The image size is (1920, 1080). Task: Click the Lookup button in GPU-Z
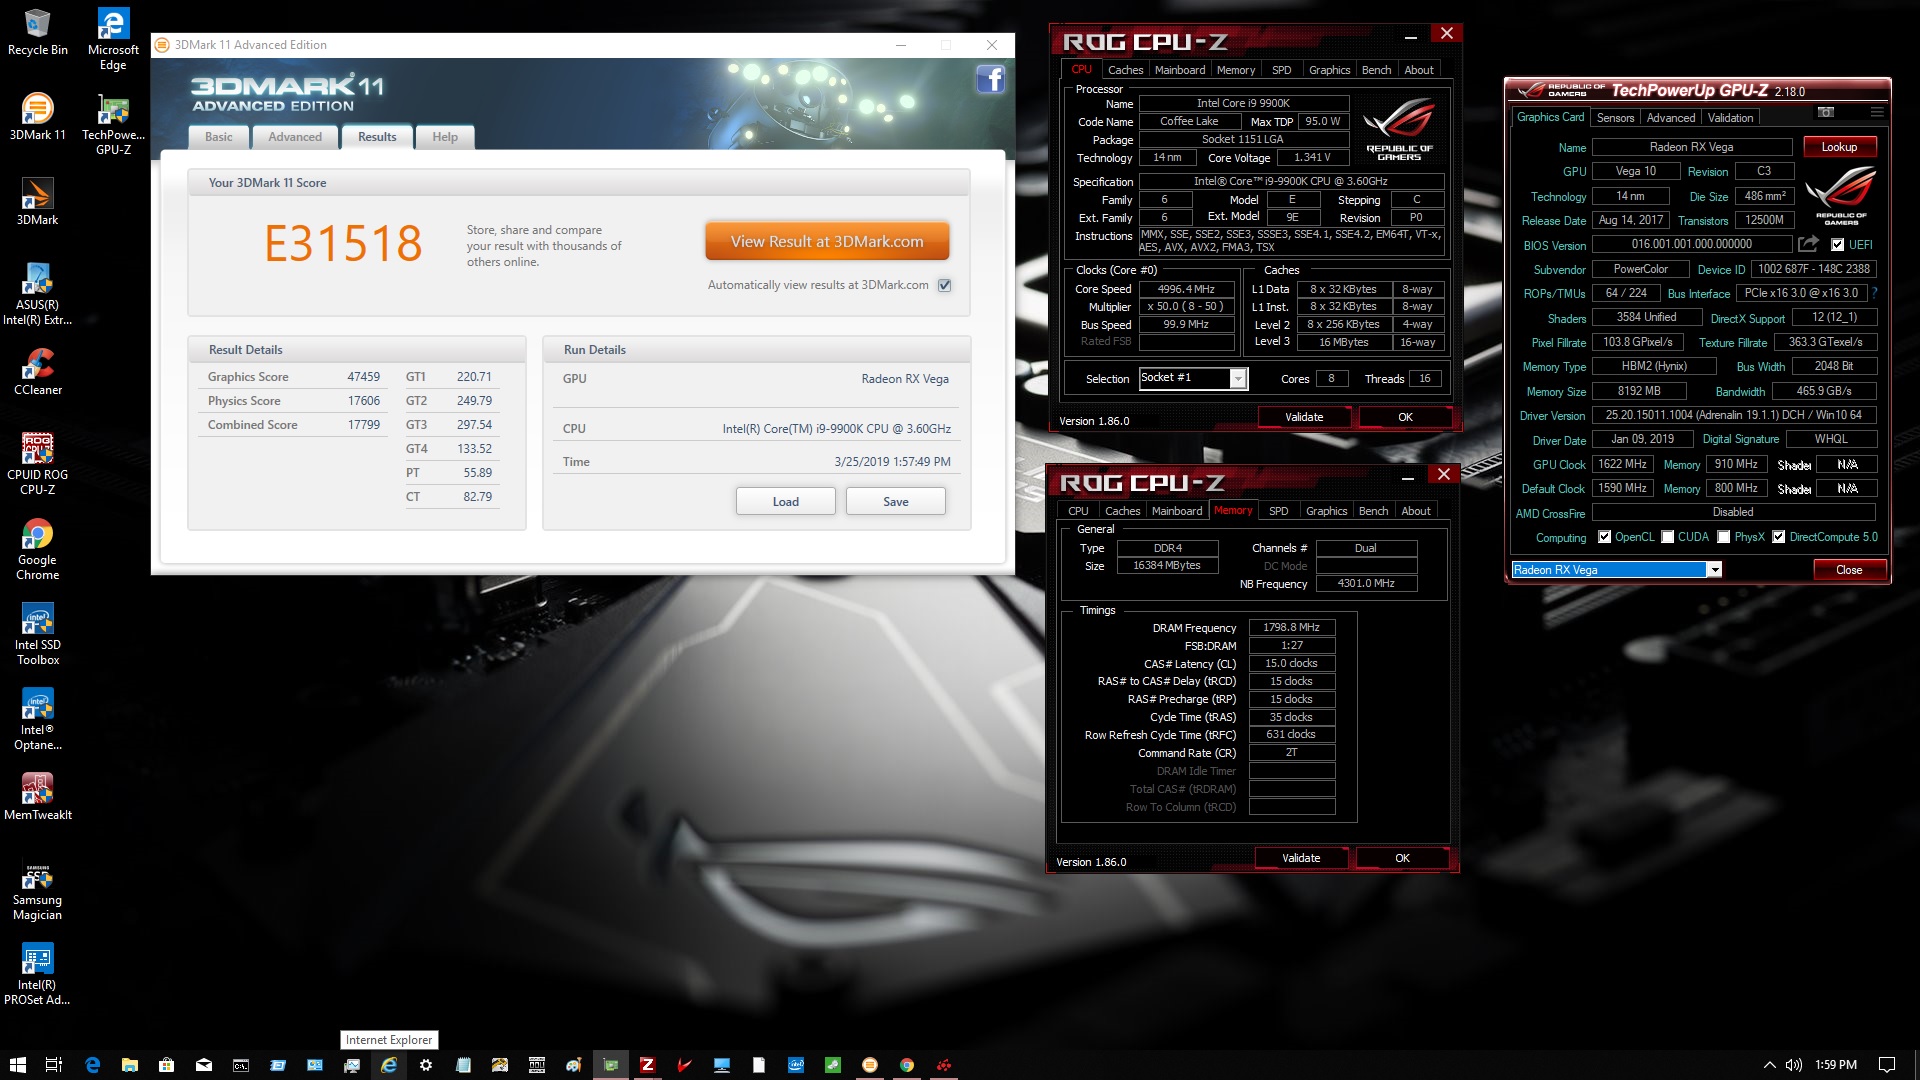(1839, 147)
